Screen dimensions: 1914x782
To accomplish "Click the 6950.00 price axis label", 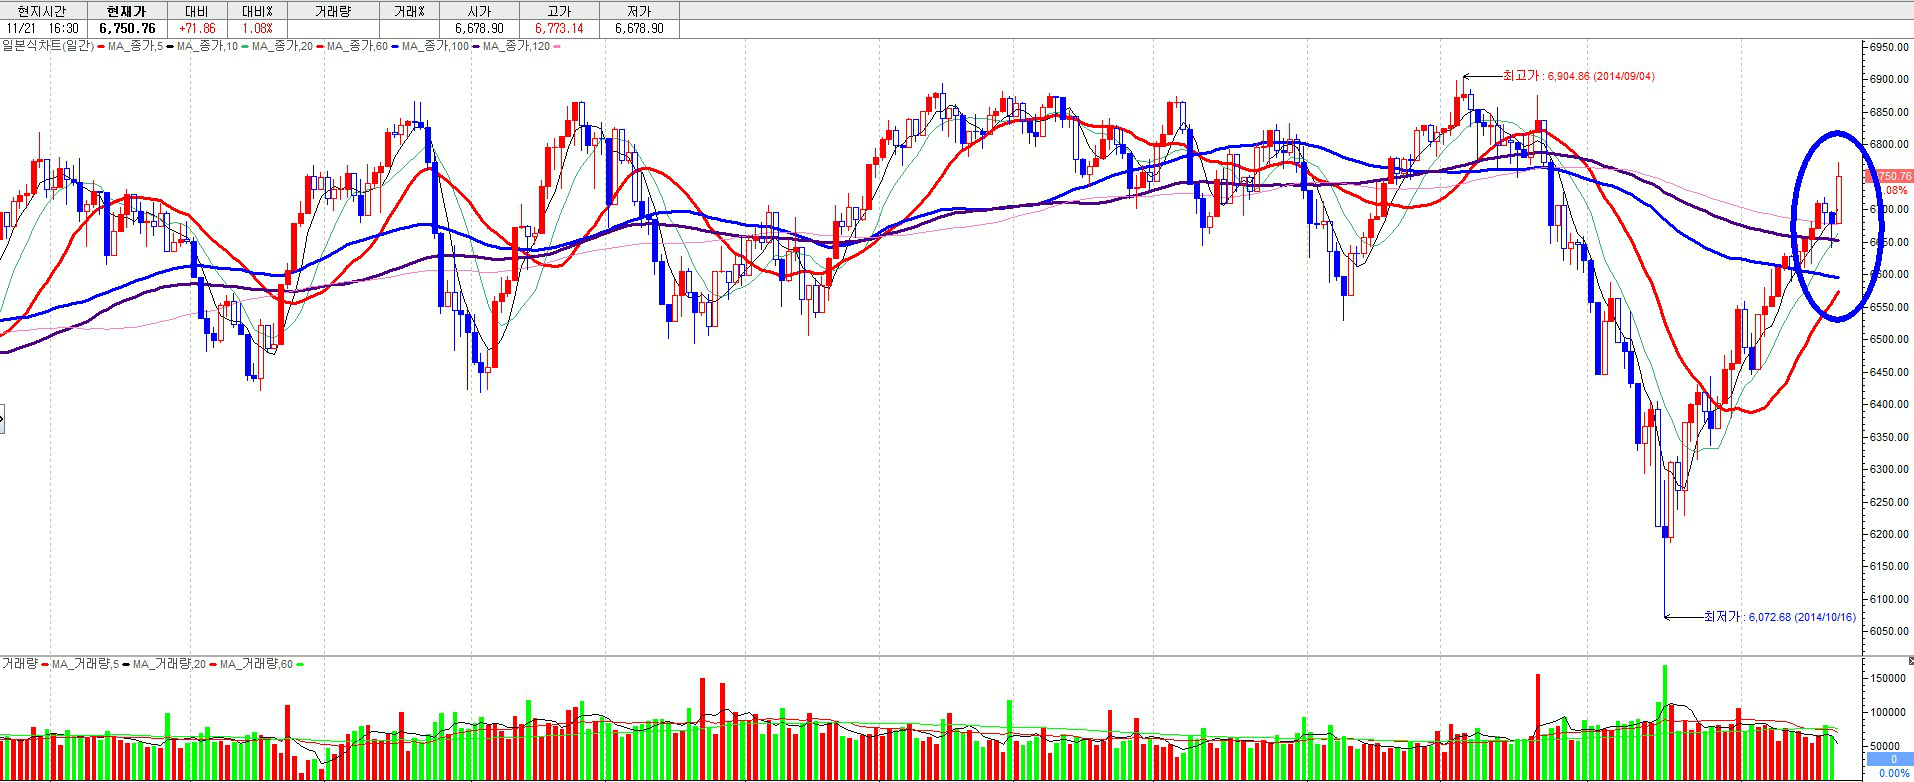I will (1889, 47).
